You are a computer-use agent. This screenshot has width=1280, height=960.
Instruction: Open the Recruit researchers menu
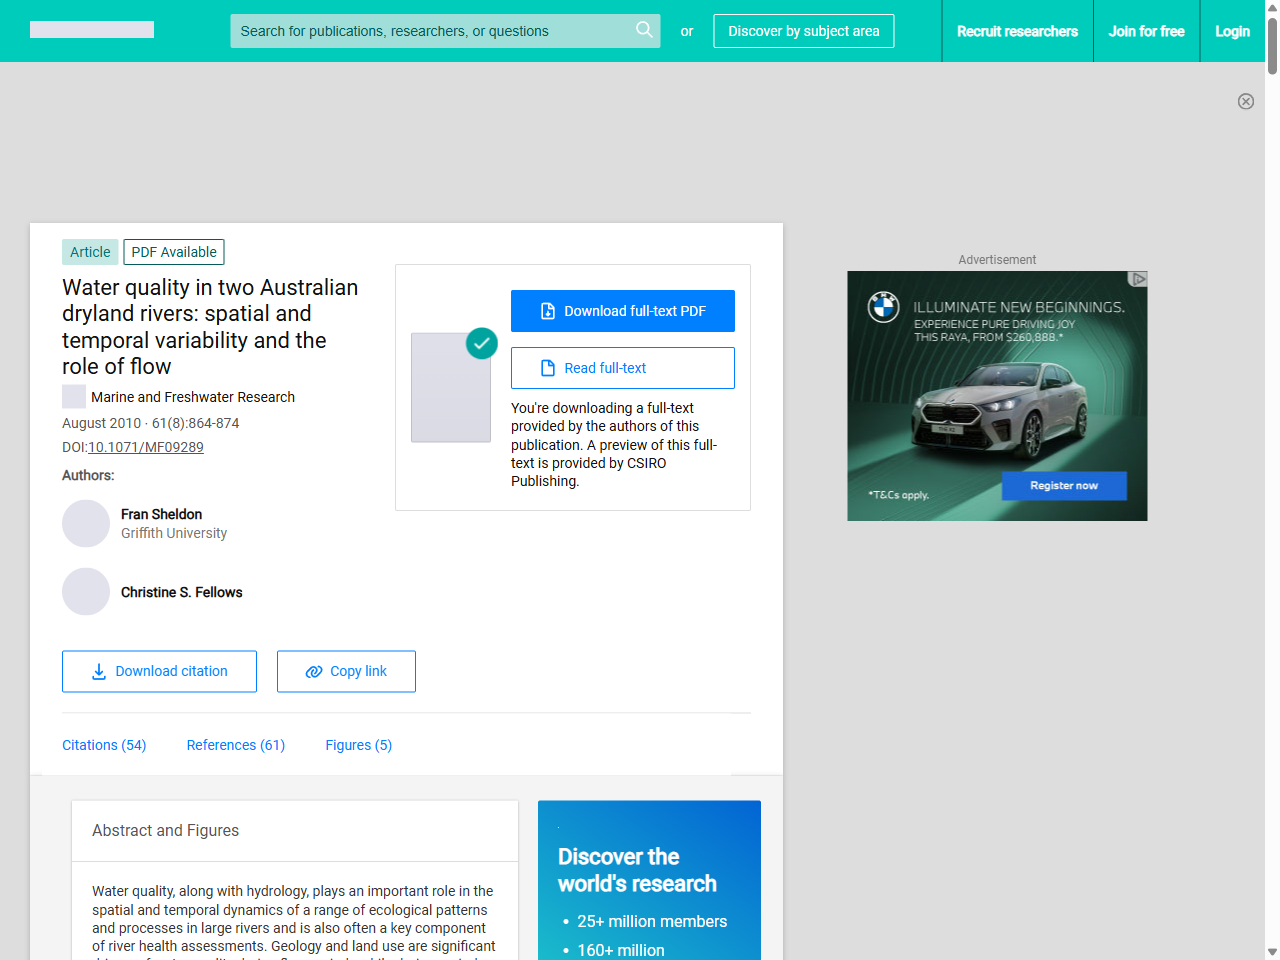(x=1017, y=31)
